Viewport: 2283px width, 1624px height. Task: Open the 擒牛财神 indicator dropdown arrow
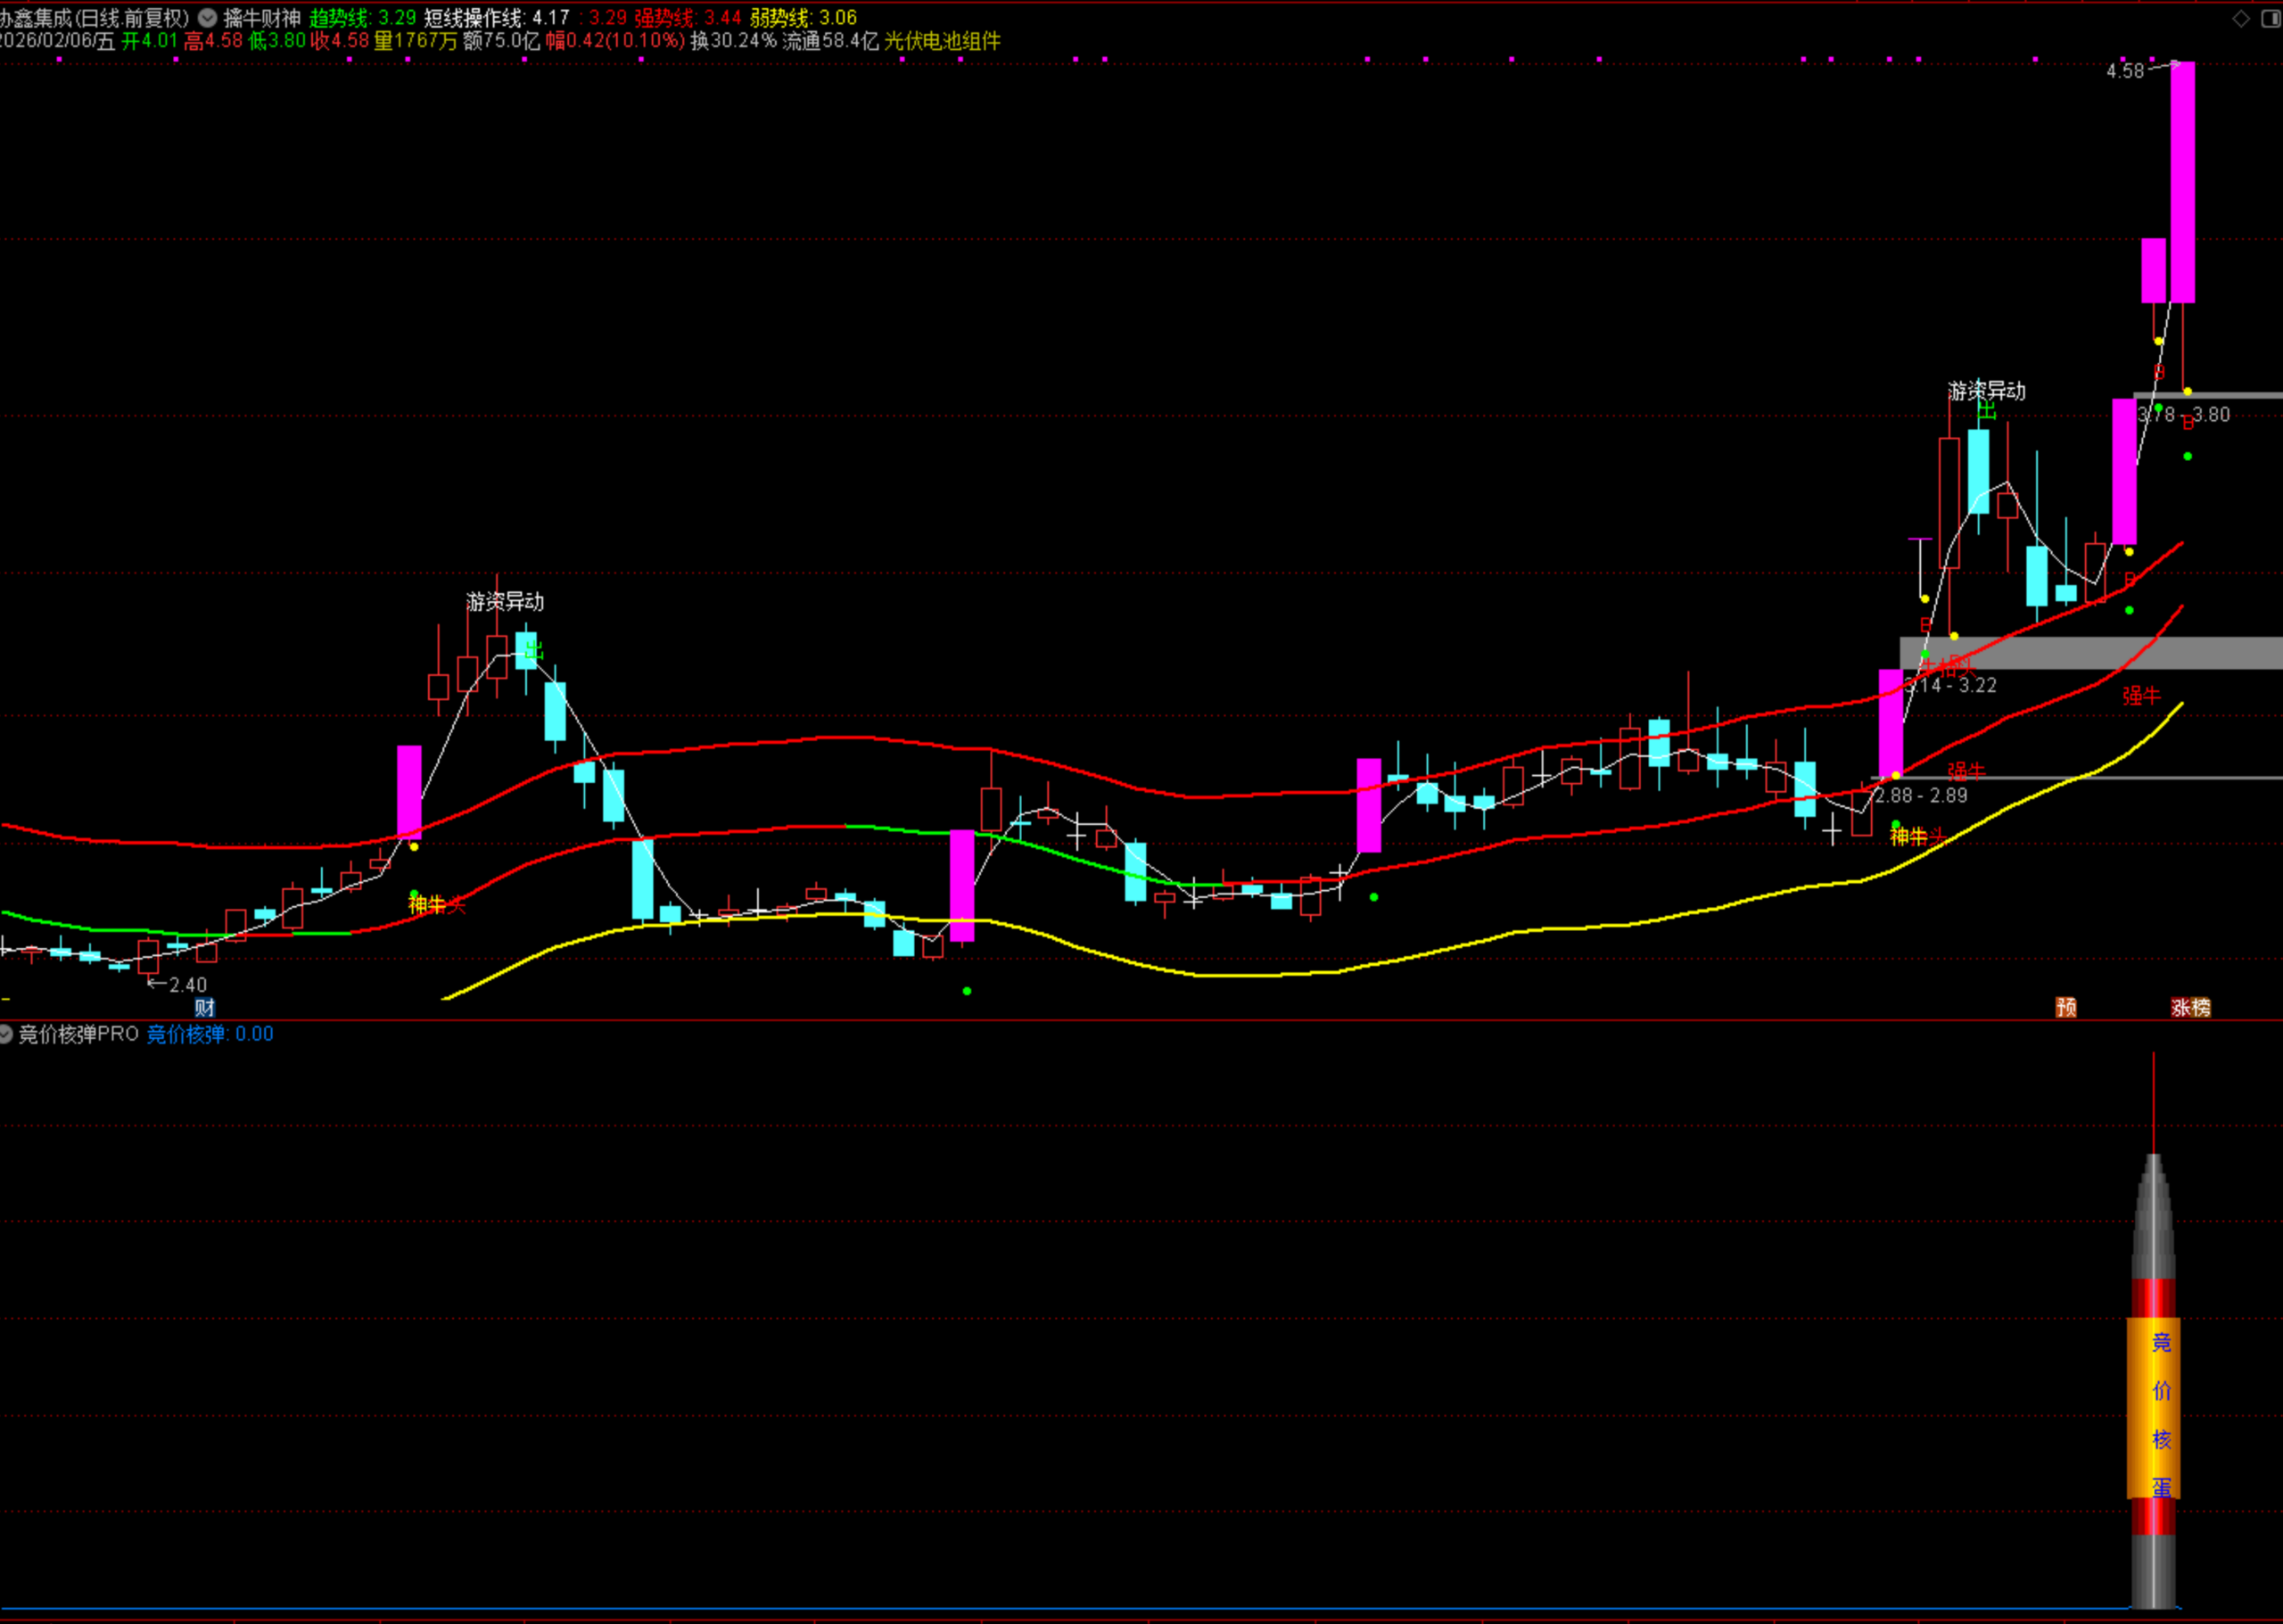207,18
